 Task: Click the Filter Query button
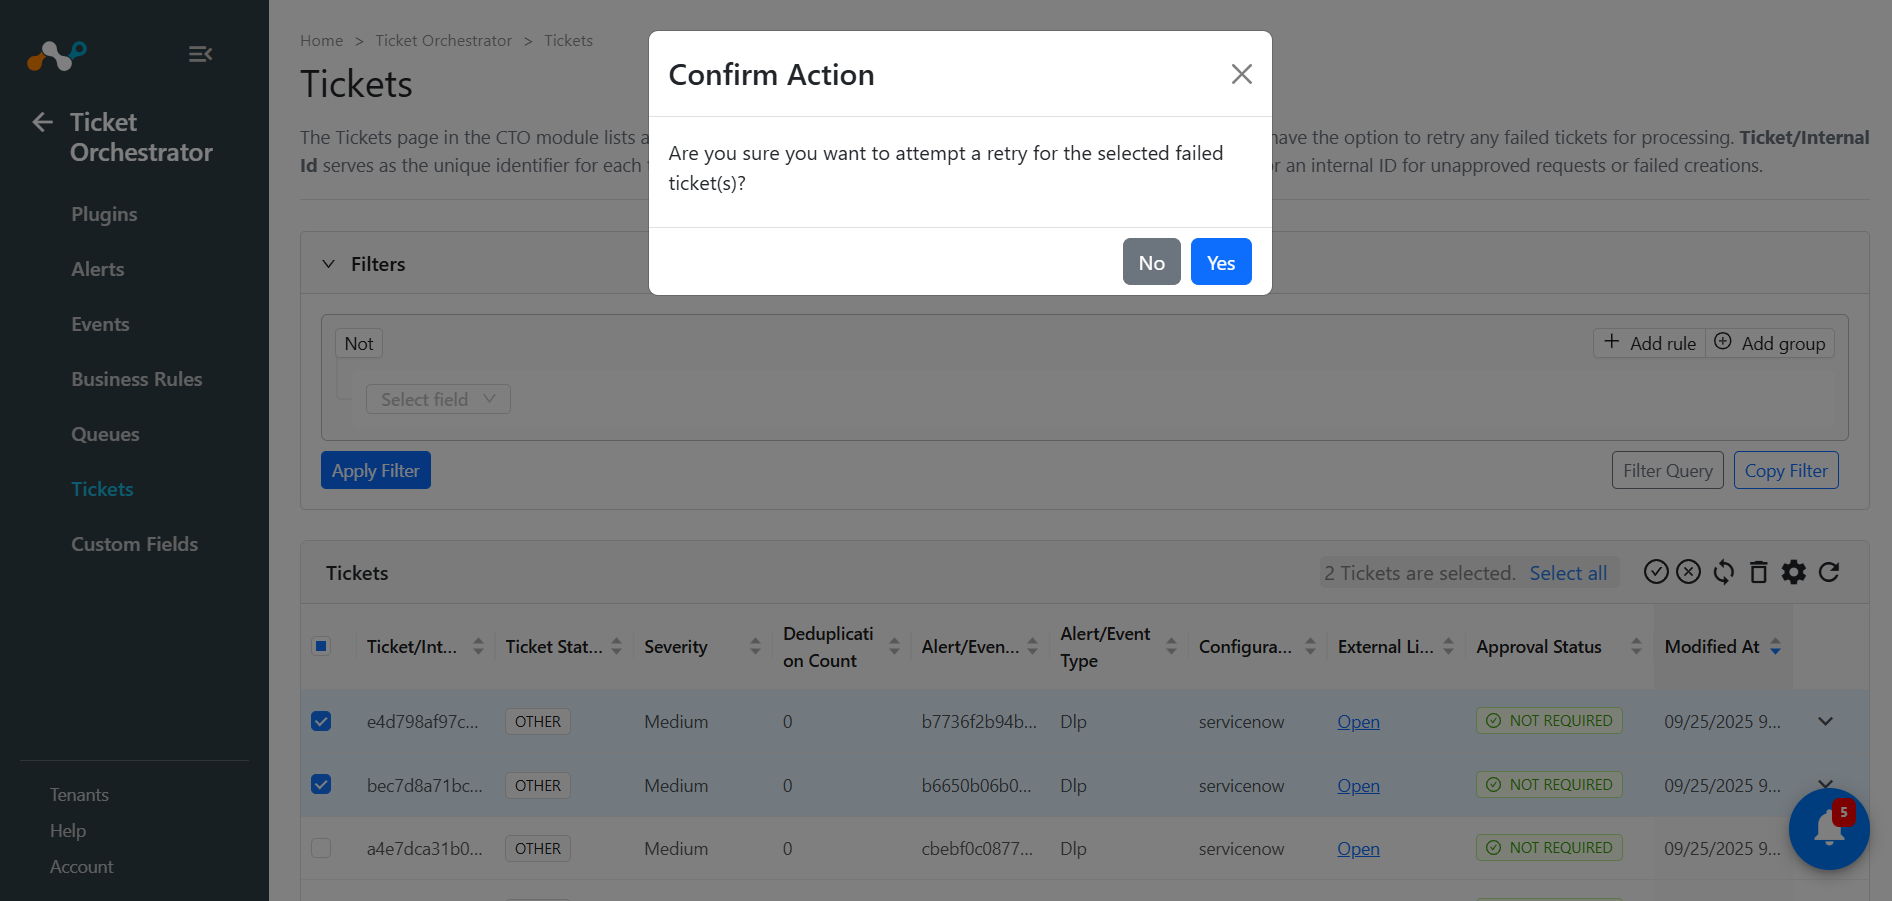click(x=1668, y=470)
